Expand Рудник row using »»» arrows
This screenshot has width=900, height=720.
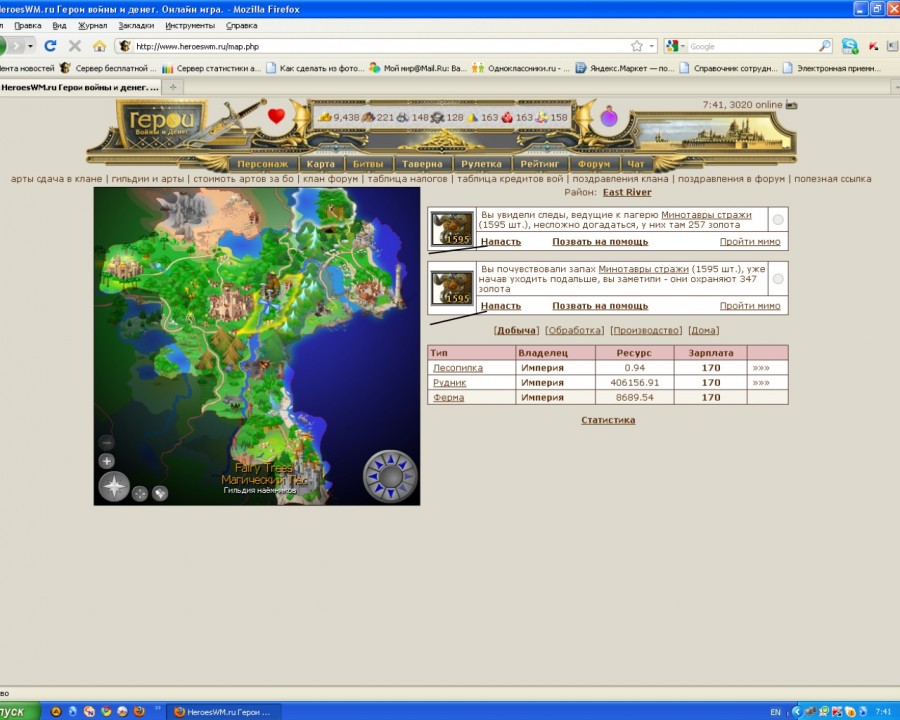point(761,383)
